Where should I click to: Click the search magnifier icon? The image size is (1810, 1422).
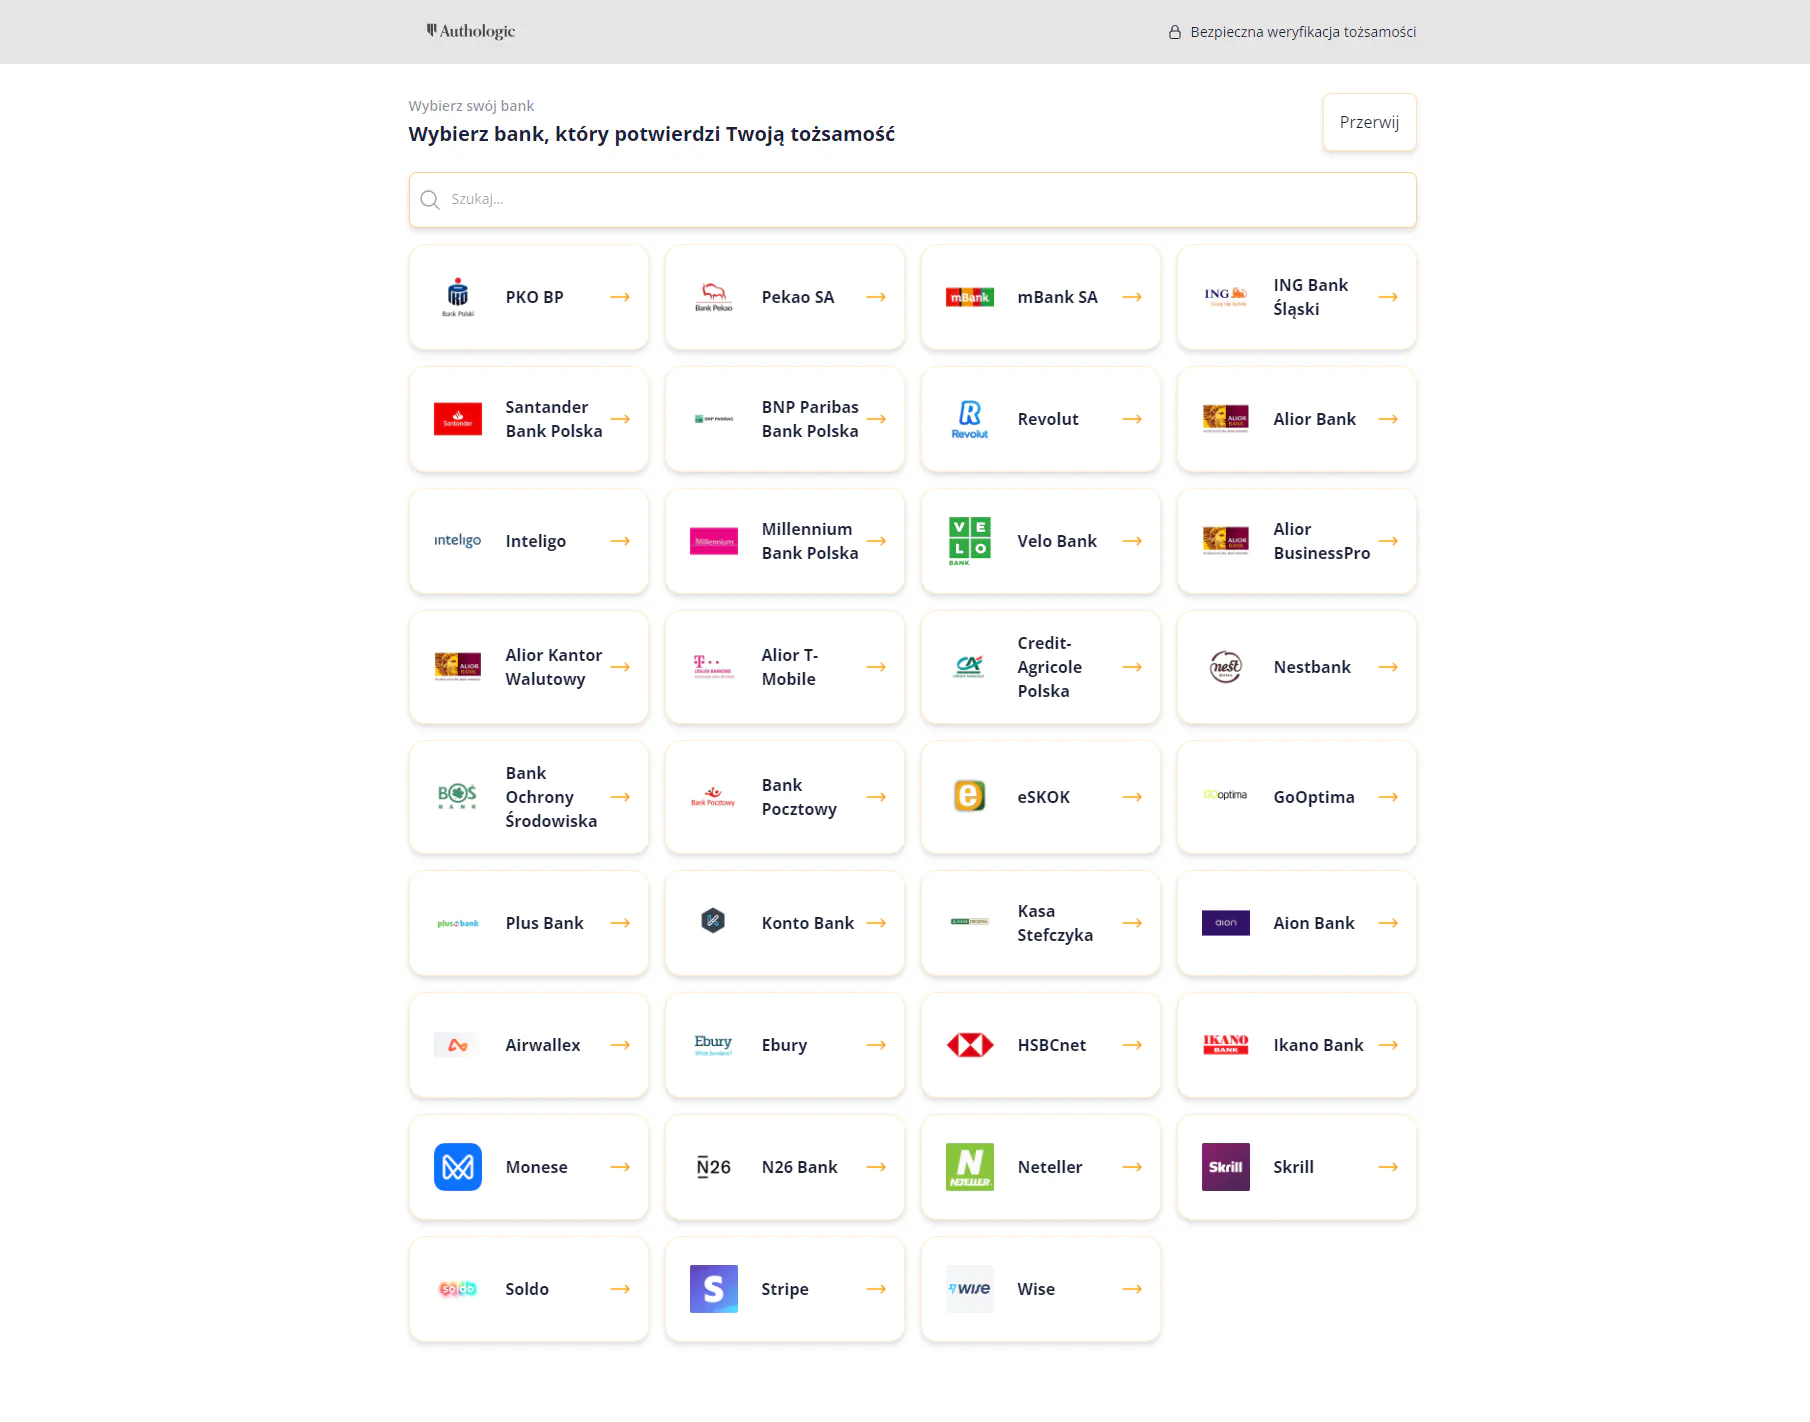430,200
